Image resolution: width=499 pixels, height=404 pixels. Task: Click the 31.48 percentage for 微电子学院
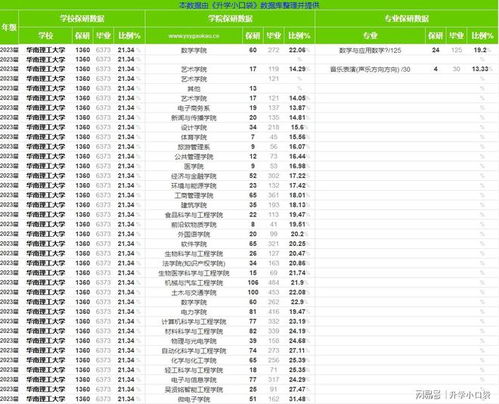(297, 399)
